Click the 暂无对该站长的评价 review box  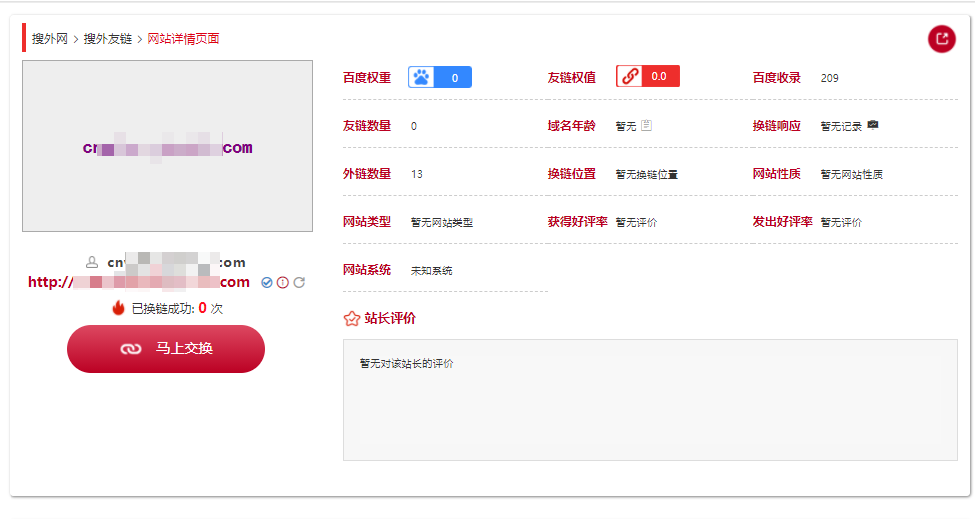649,399
